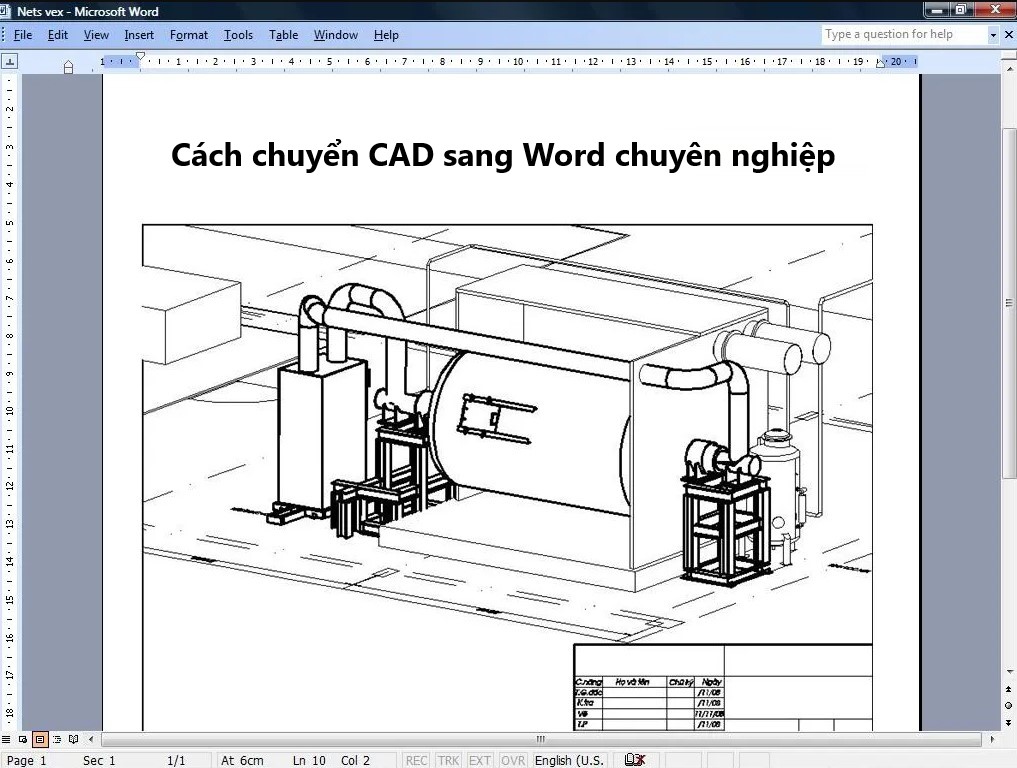Open the Table menu

[283, 35]
